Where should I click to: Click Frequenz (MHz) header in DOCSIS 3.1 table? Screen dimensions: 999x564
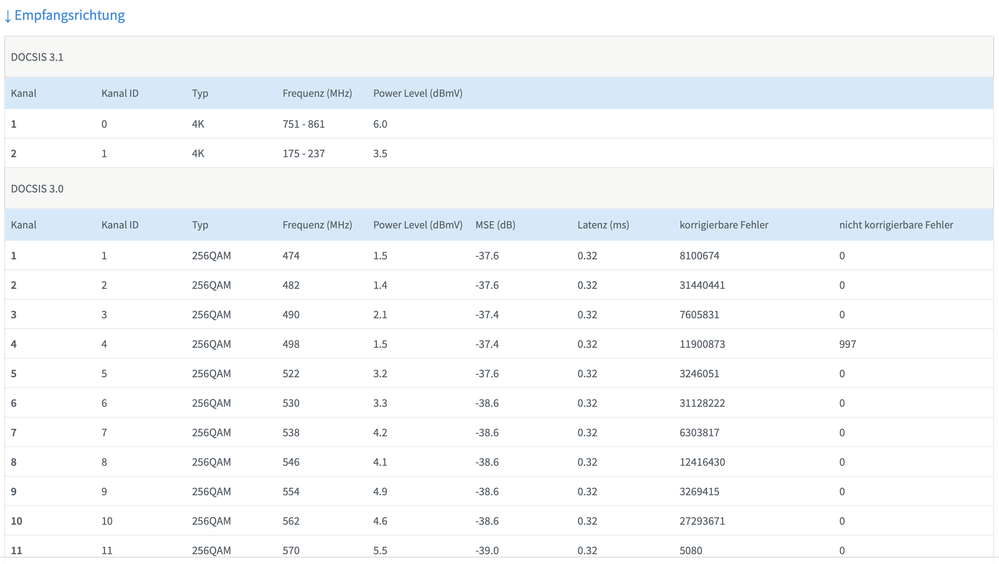pos(317,93)
